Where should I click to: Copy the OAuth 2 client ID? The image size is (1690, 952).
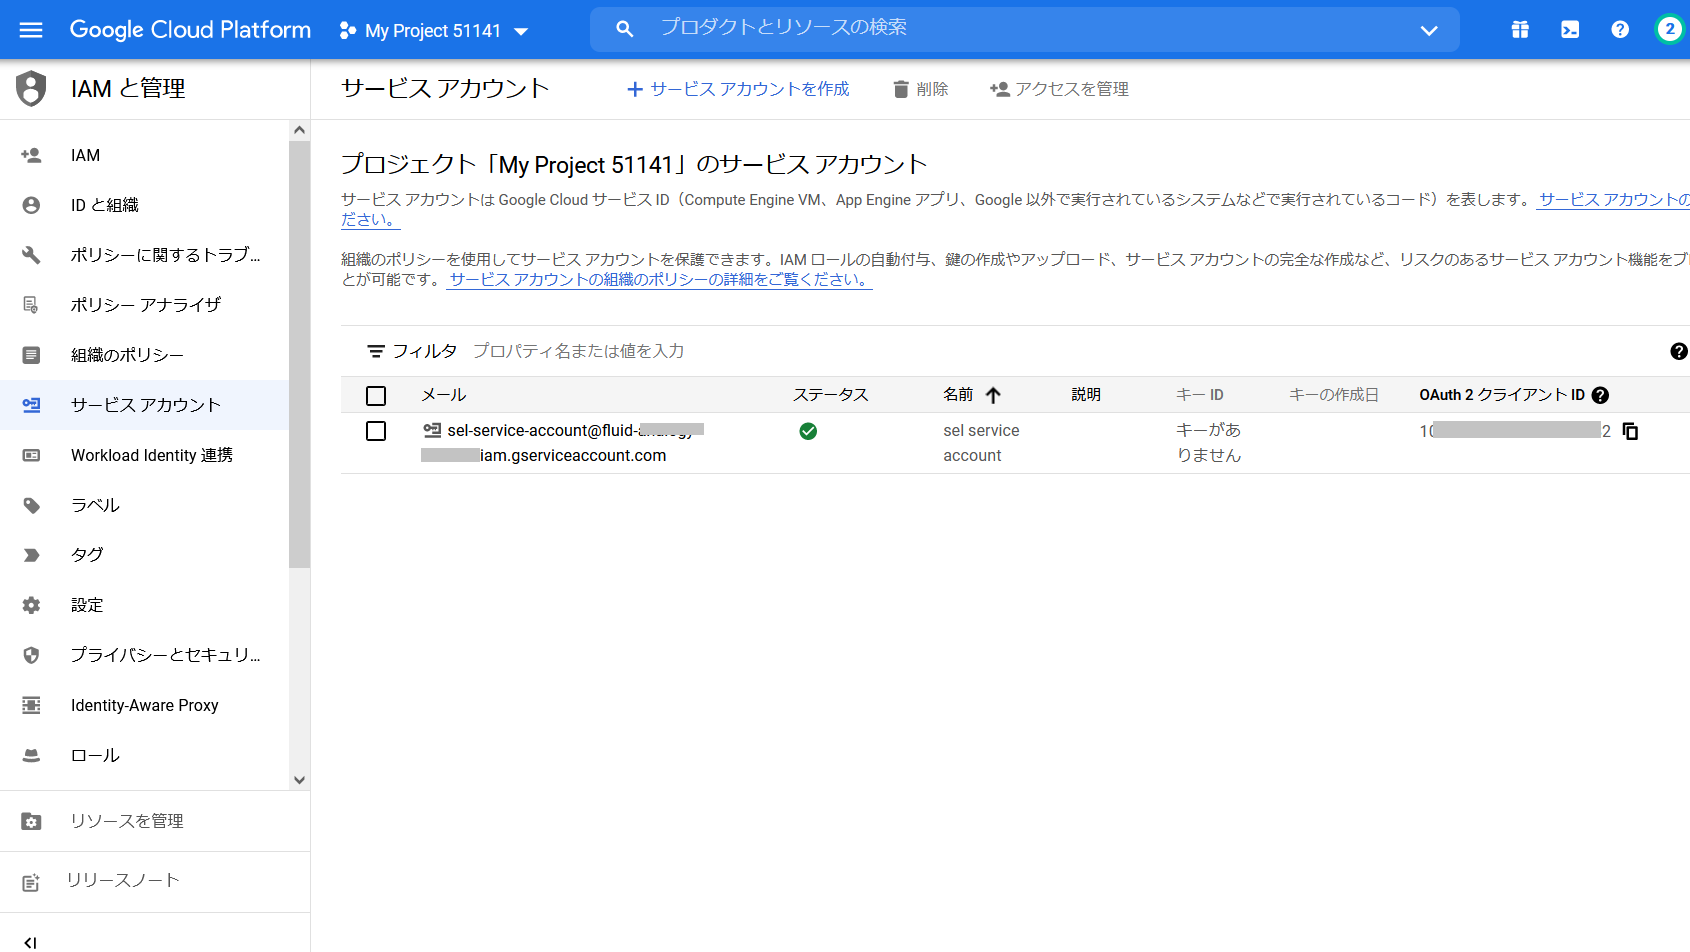tap(1630, 431)
